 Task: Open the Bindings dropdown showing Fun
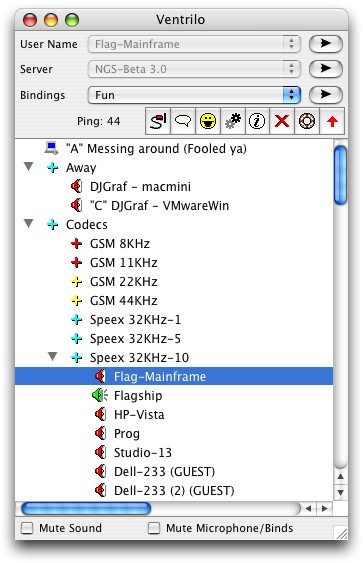(x=194, y=95)
